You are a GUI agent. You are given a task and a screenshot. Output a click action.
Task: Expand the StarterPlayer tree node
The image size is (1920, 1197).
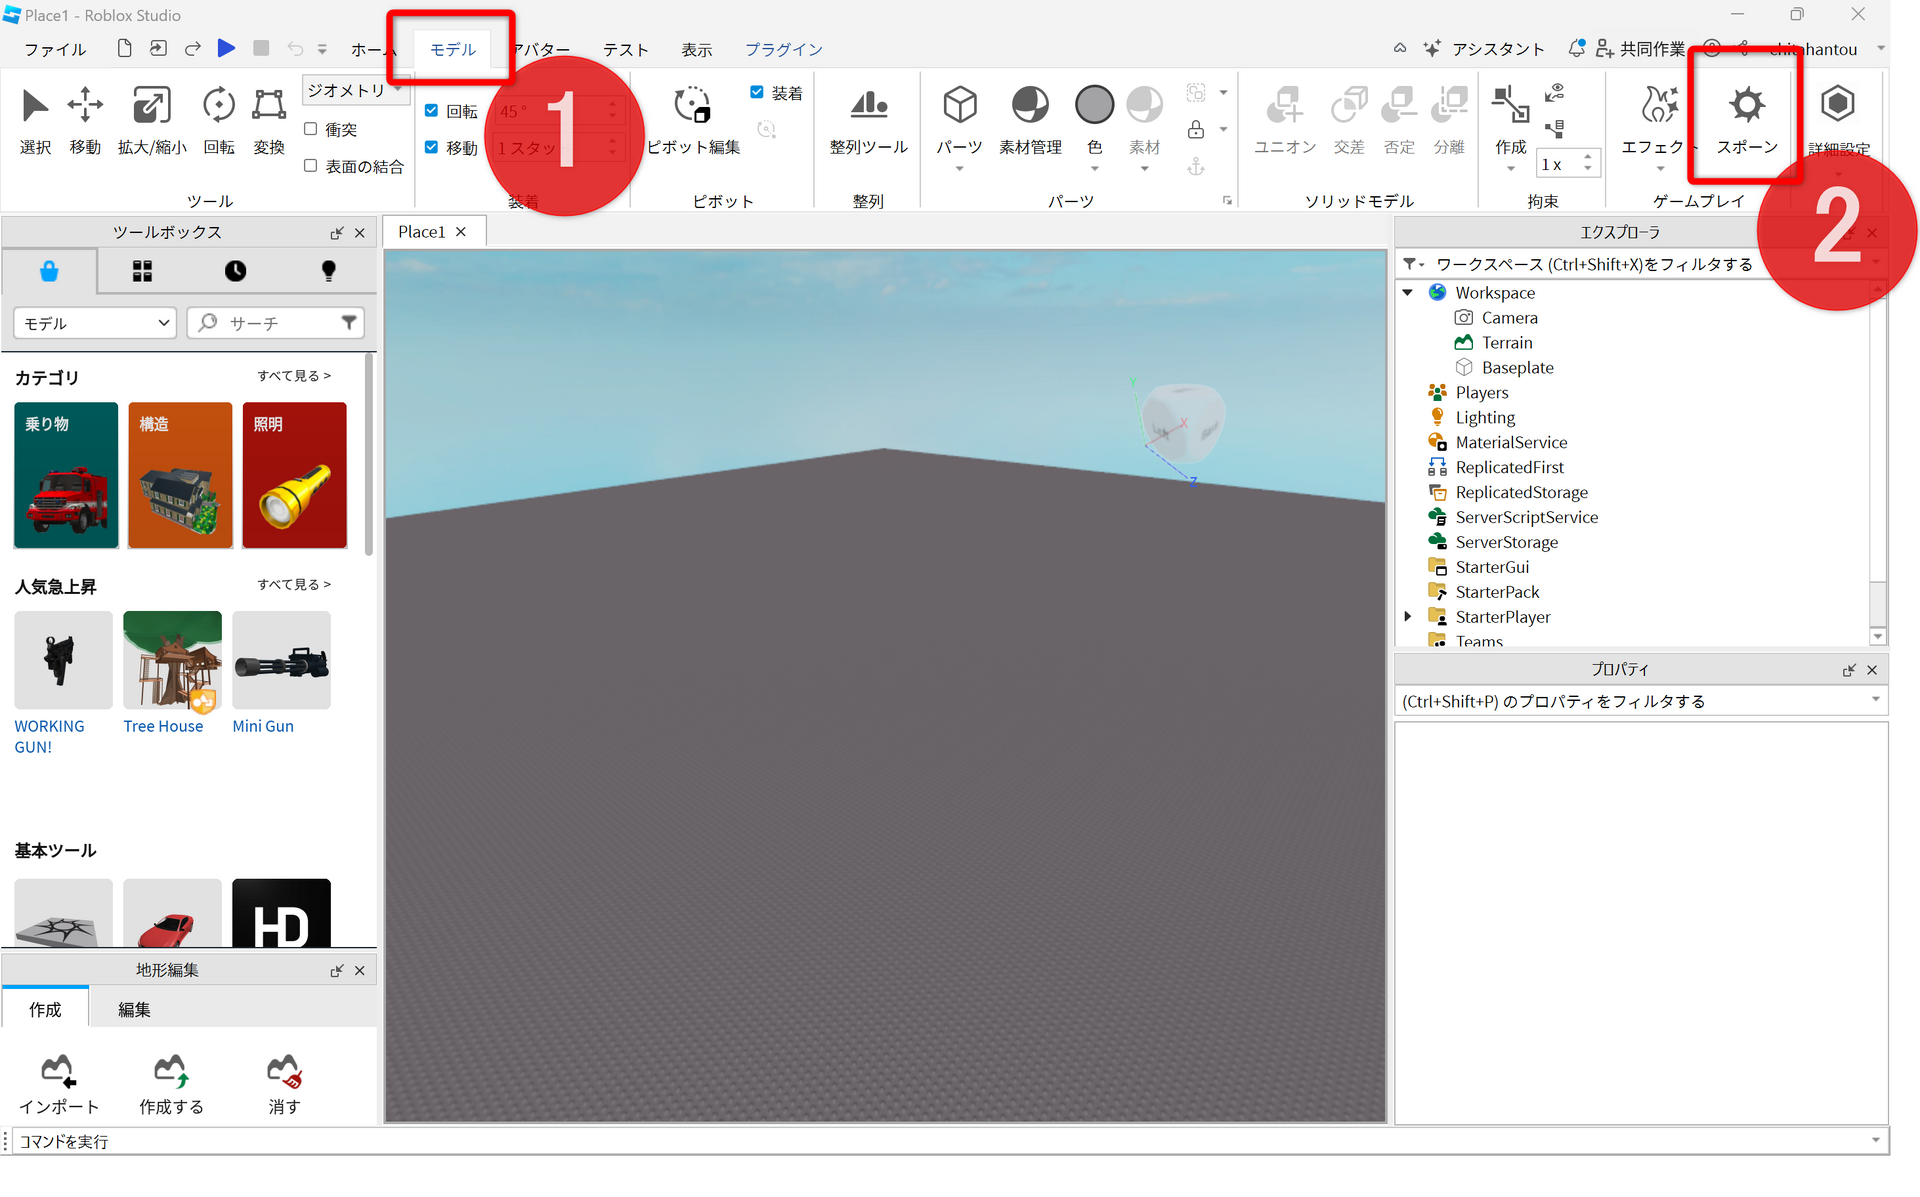click(1408, 616)
